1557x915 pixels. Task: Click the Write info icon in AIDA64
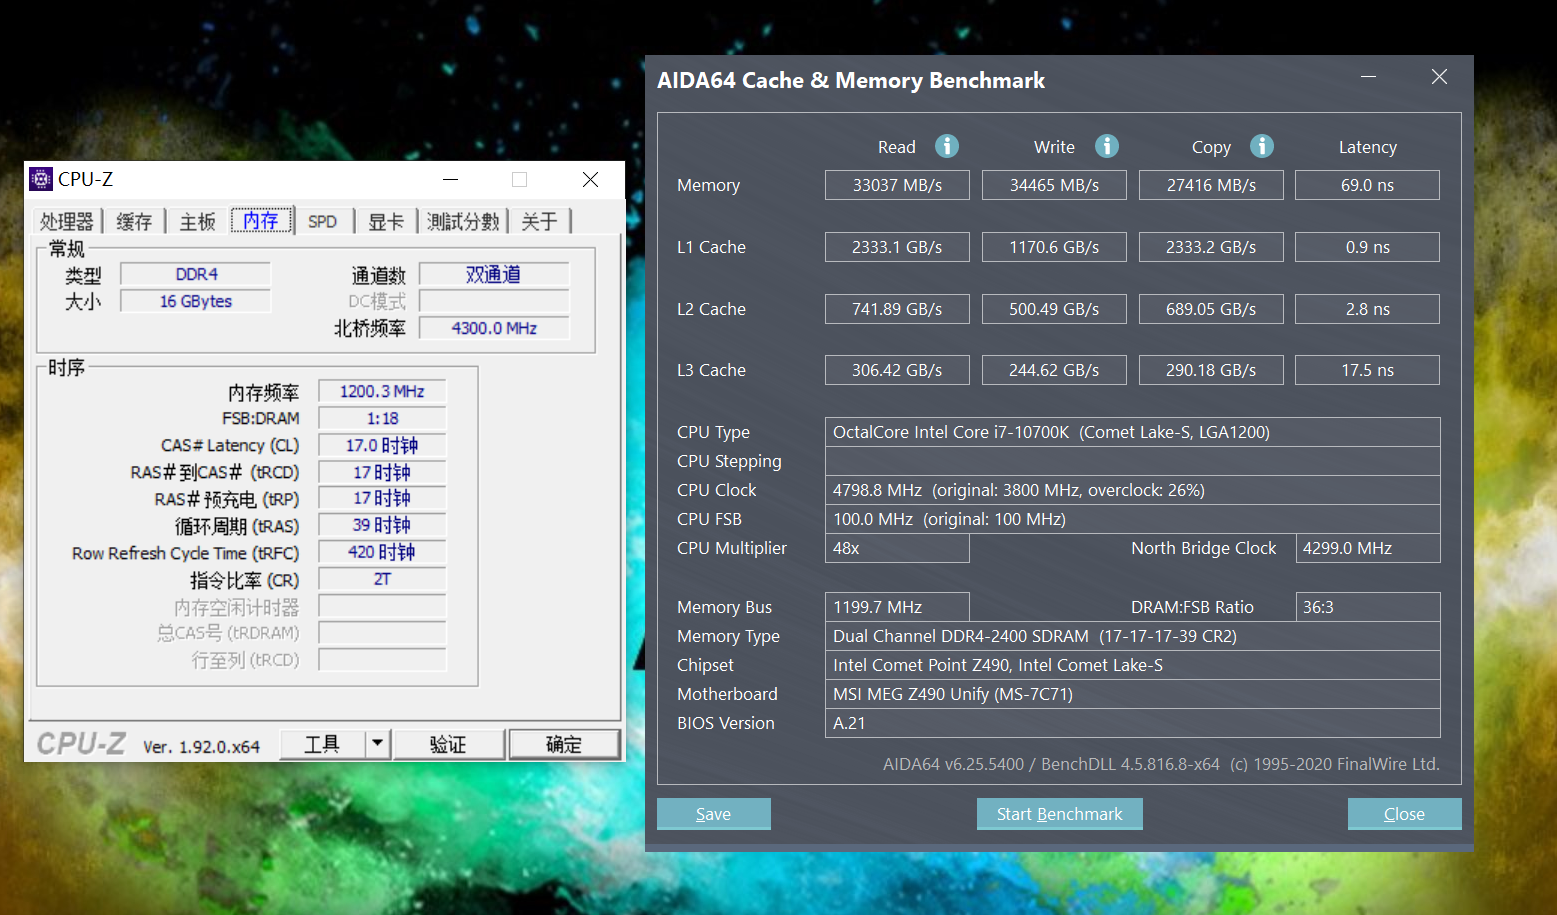click(1107, 146)
